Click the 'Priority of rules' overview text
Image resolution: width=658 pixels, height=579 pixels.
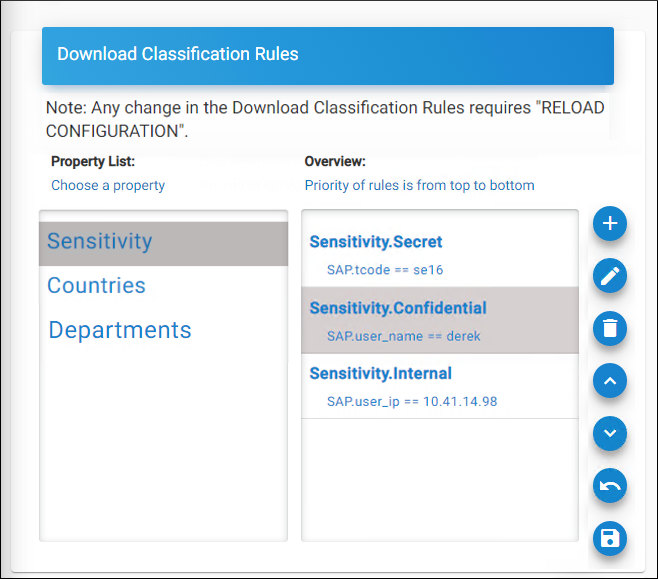[419, 185]
